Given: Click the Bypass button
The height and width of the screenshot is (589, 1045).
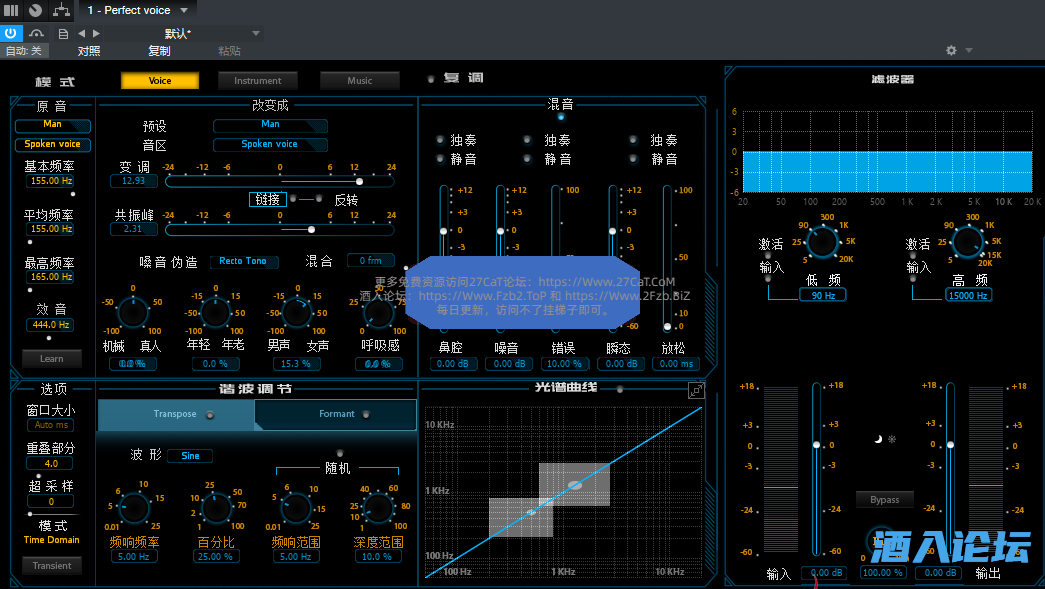Looking at the screenshot, I should pyautogui.click(x=884, y=499).
